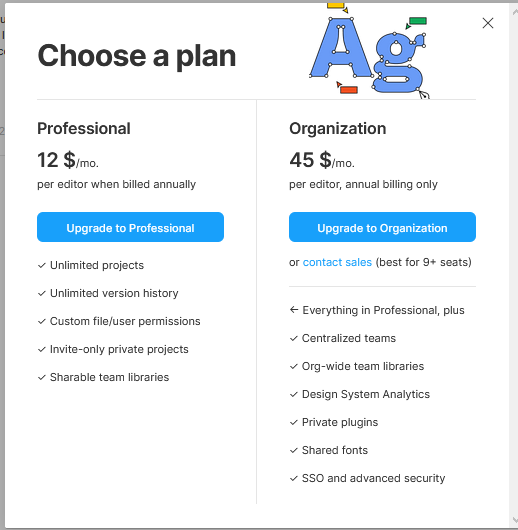Click Upgrade to Organization button
Image resolution: width=518 pixels, height=530 pixels.
[x=382, y=227]
